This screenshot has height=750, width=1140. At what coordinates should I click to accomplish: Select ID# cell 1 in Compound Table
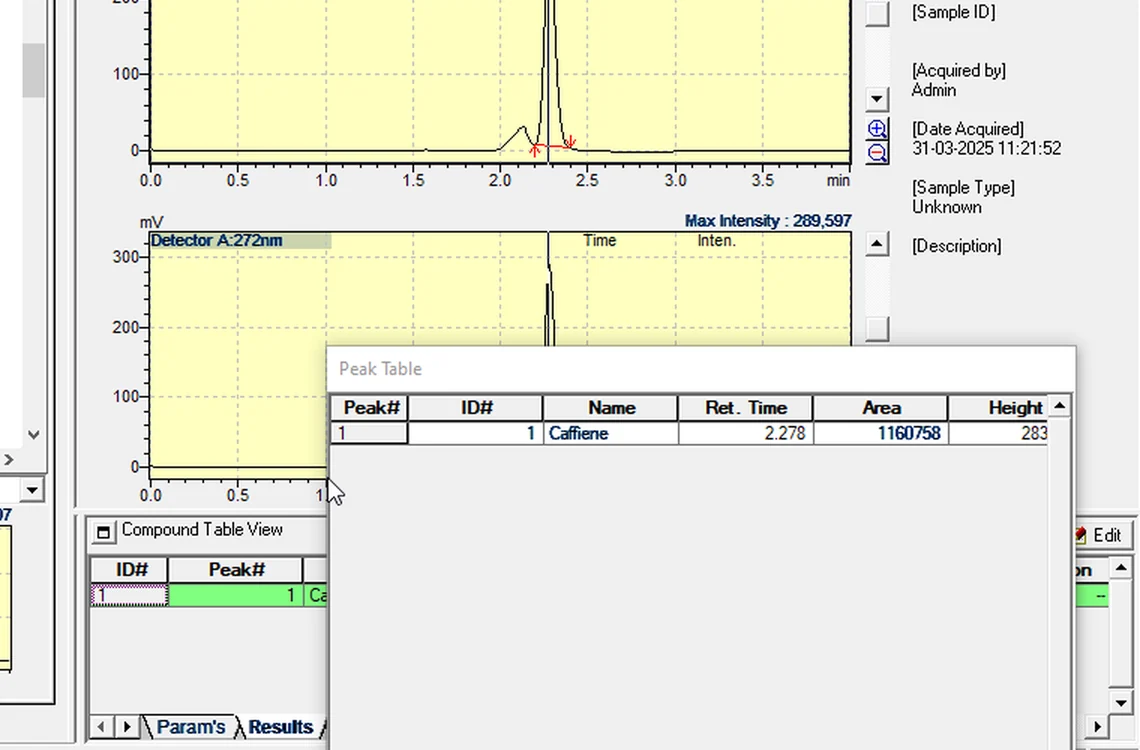[x=129, y=595]
